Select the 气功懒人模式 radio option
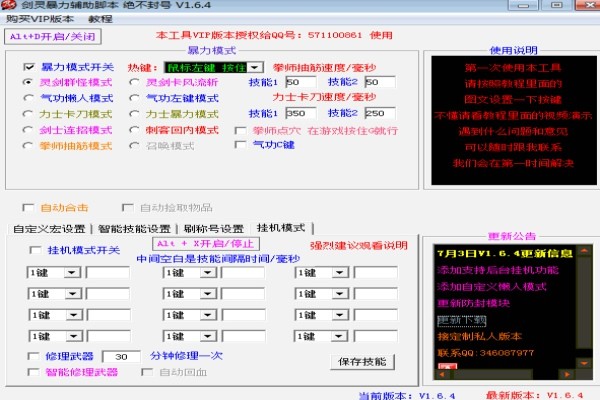This screenshot has height=400, width=600. [x=29, y=98]
